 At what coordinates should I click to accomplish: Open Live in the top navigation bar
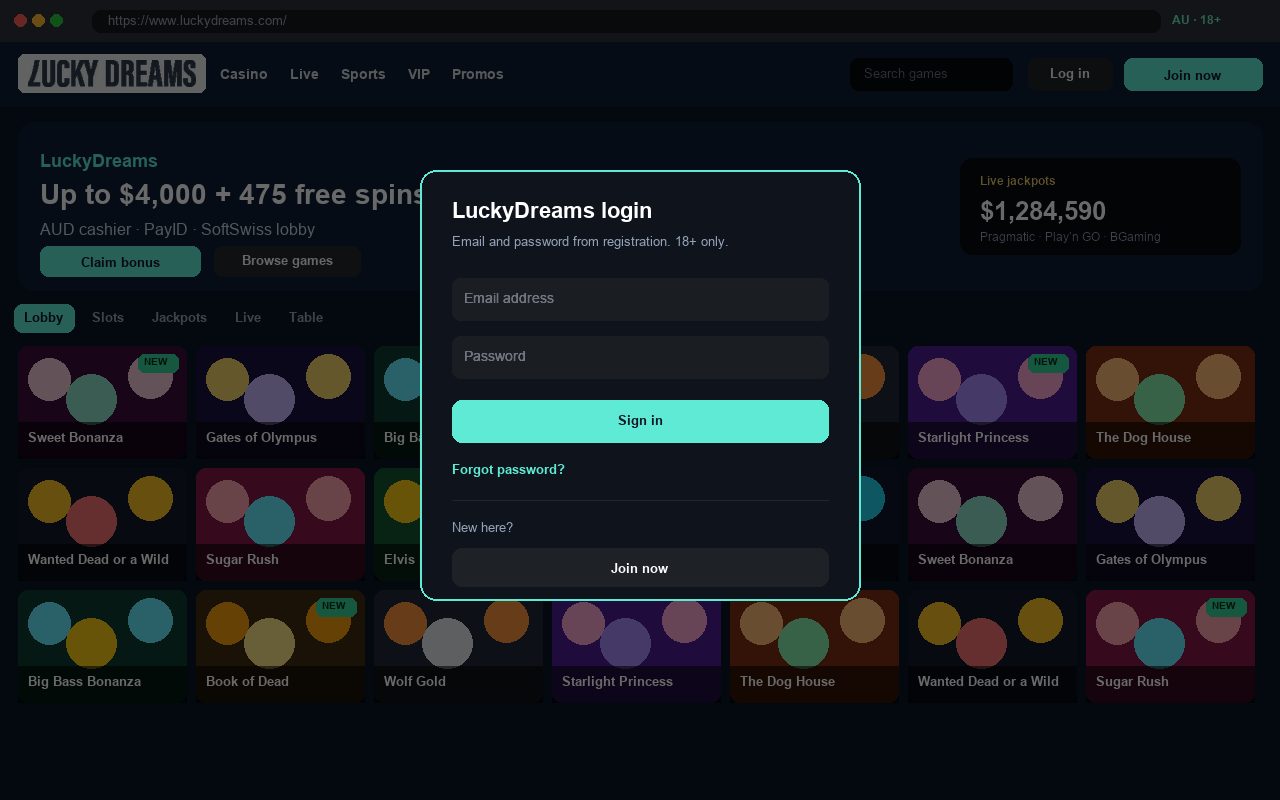pyautogui.click(x=304, y=74)
